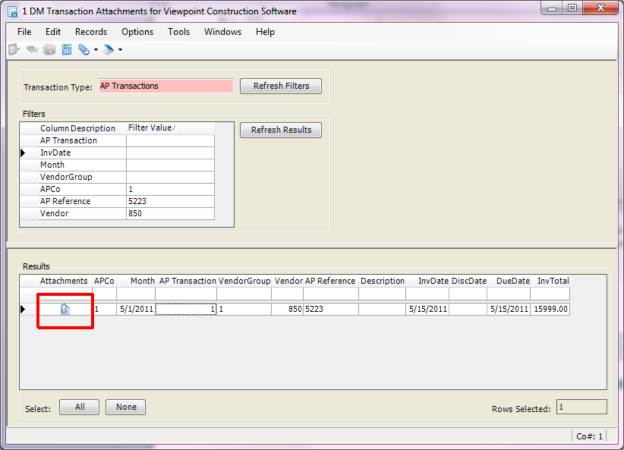Minimize the DM Transaction Attachments window

coord(552,8)
